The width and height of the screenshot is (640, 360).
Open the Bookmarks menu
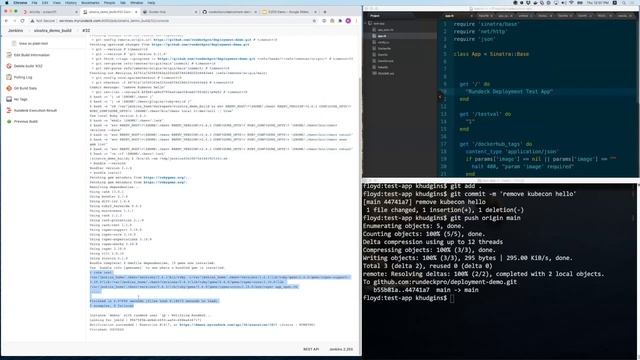(x=90, y=2)
